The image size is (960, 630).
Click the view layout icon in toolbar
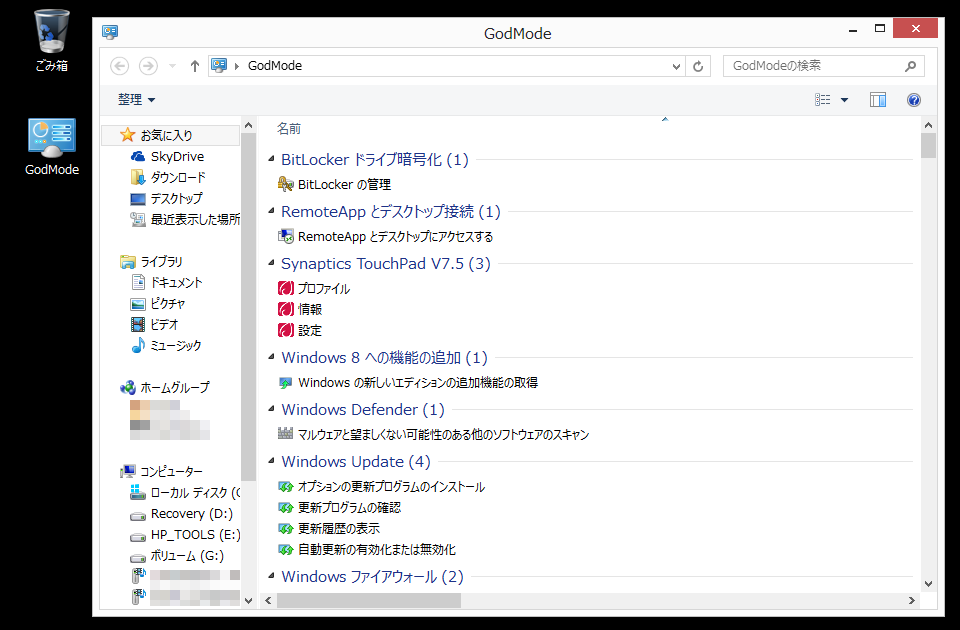coord(822,100)
